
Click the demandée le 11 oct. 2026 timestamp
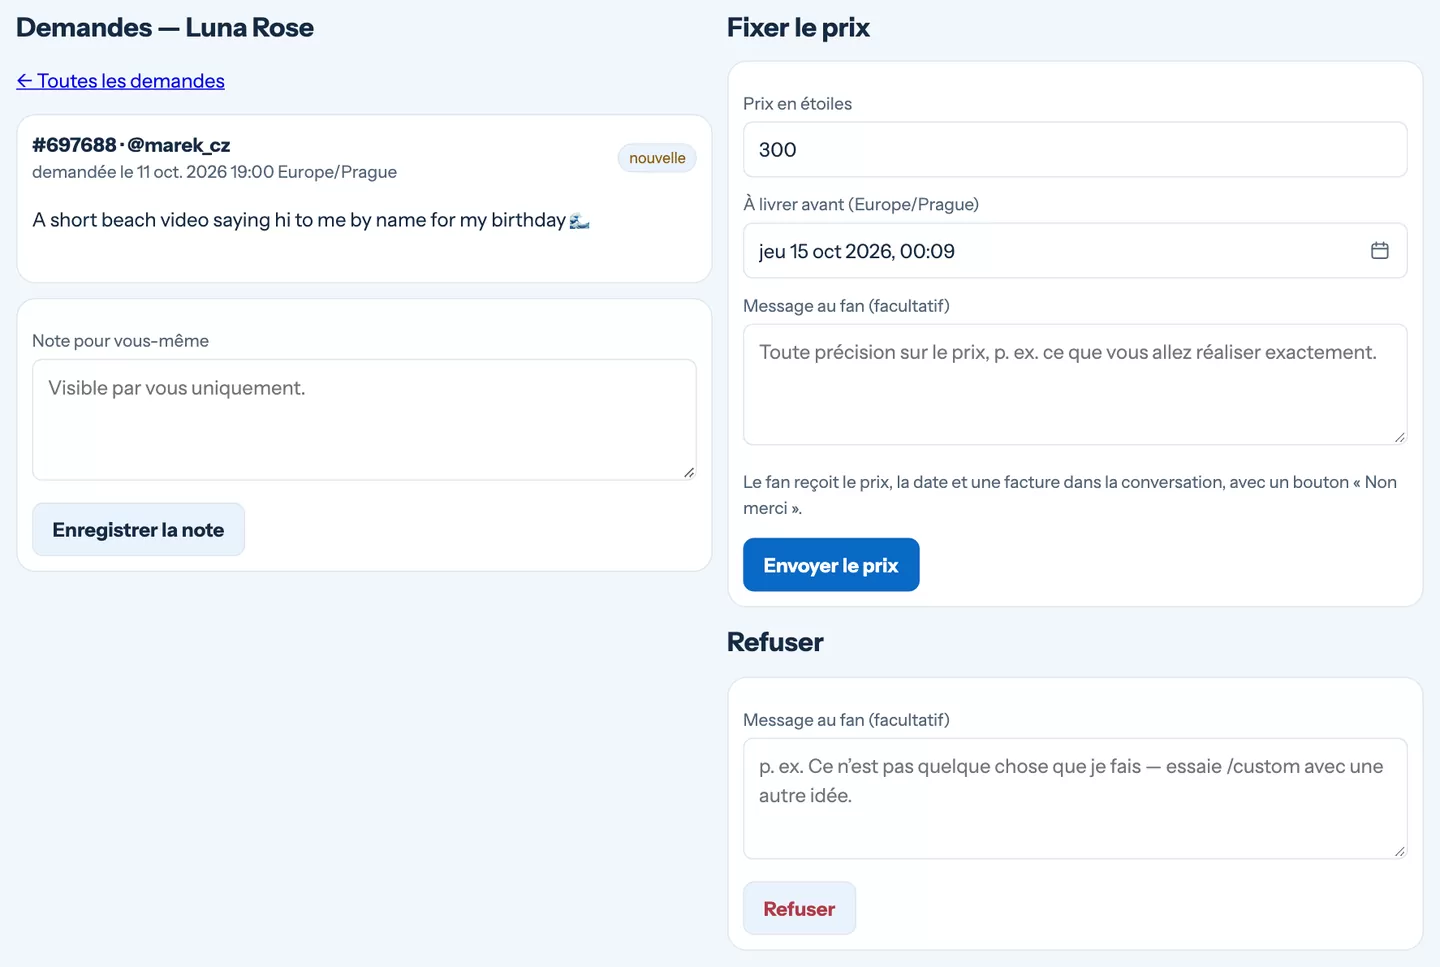point(214,172)
